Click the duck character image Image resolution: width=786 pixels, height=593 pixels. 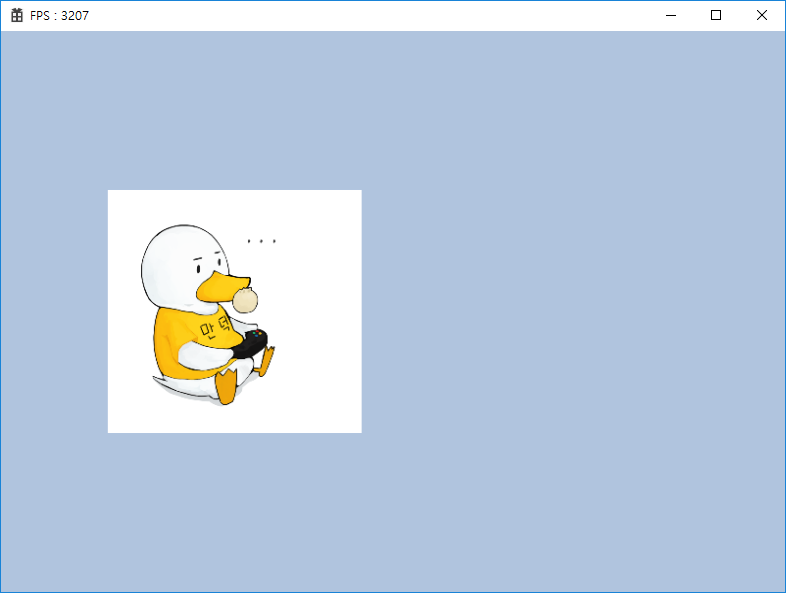pos(235,311)
